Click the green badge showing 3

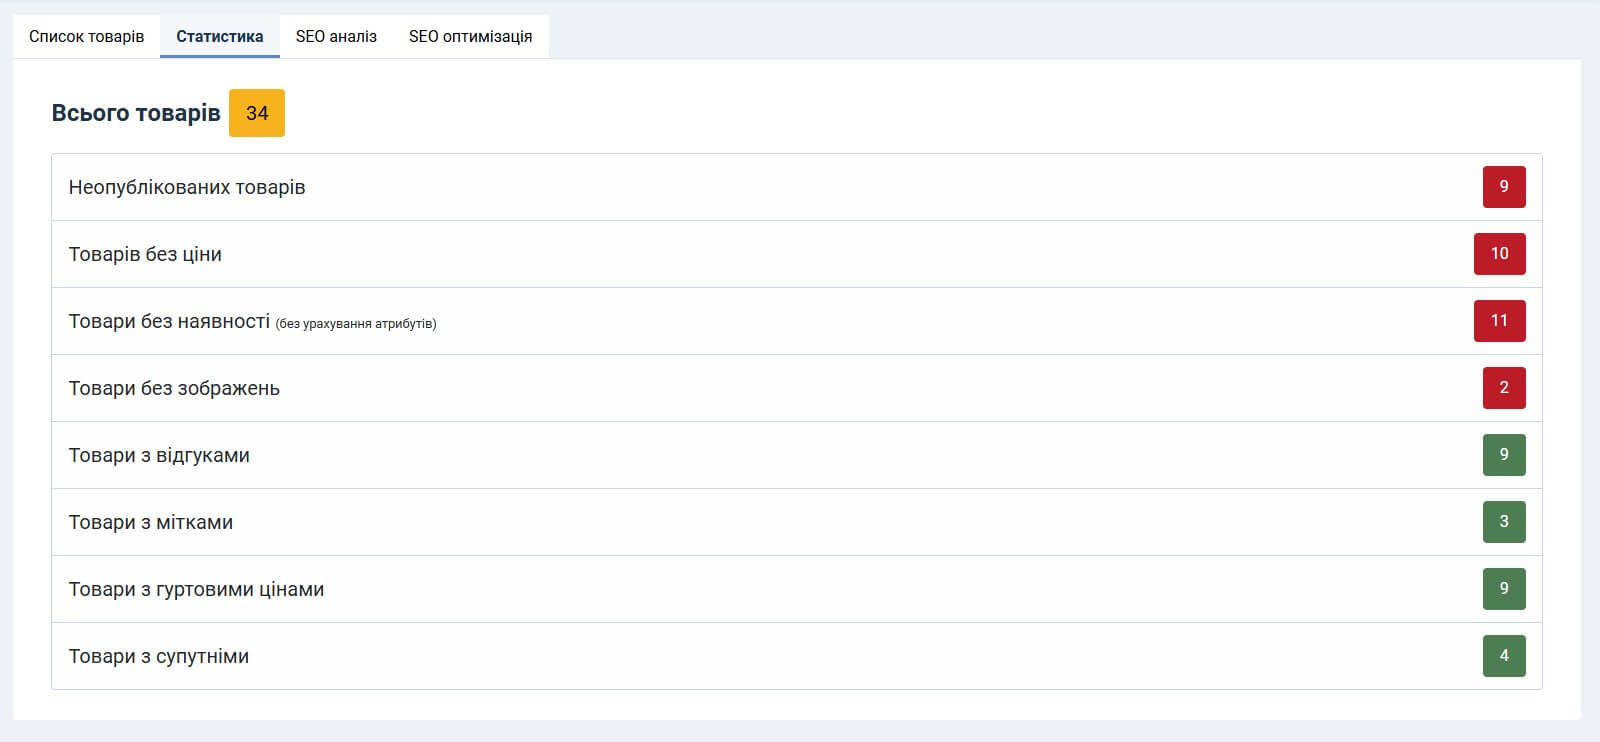tap(1503, 522)
